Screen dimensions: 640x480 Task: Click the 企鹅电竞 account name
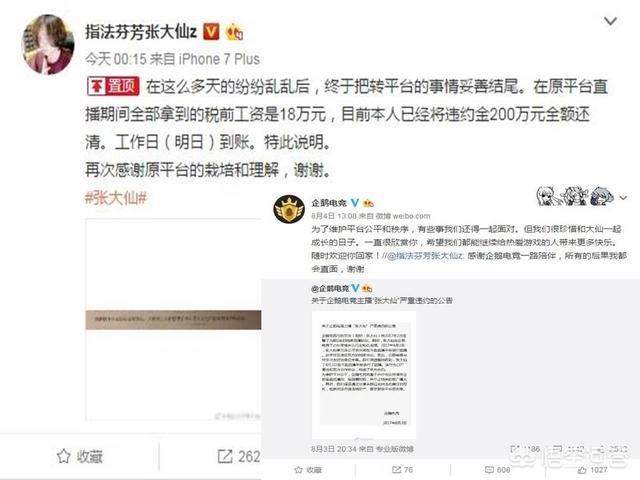click(x=329, y=203)
